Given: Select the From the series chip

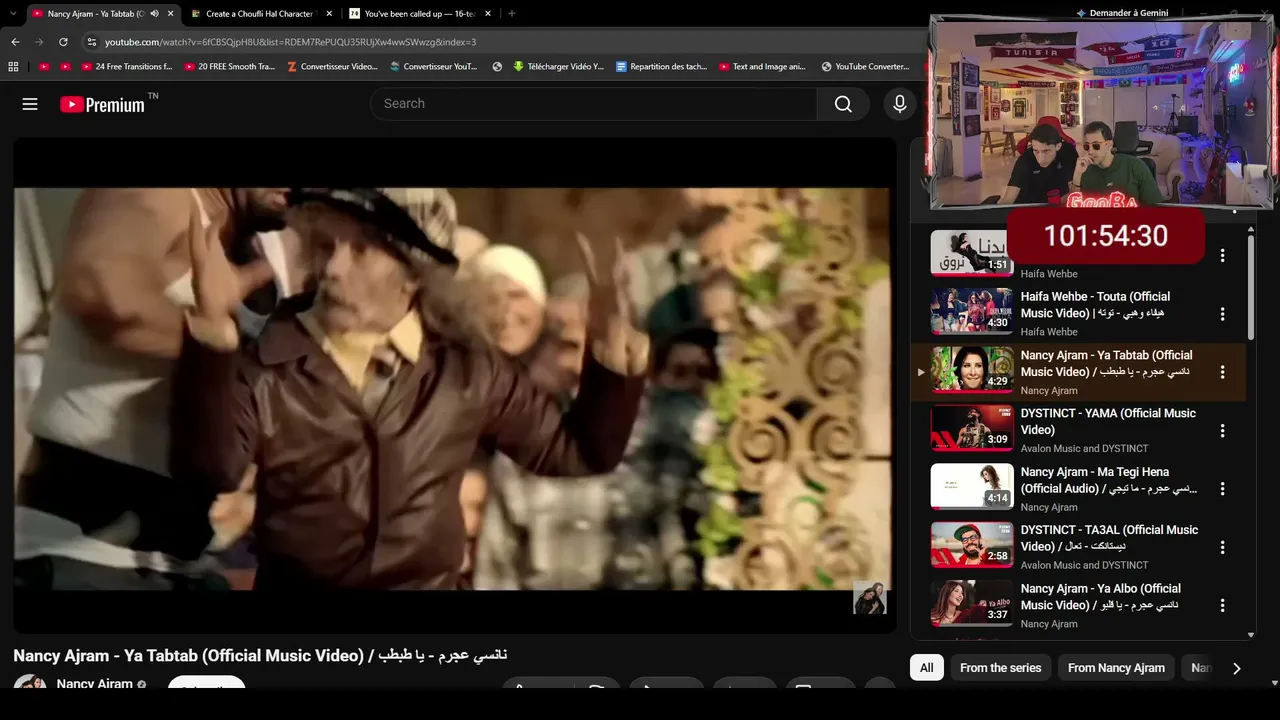Looking at the screenshot, I should [x=1000, y=668].
